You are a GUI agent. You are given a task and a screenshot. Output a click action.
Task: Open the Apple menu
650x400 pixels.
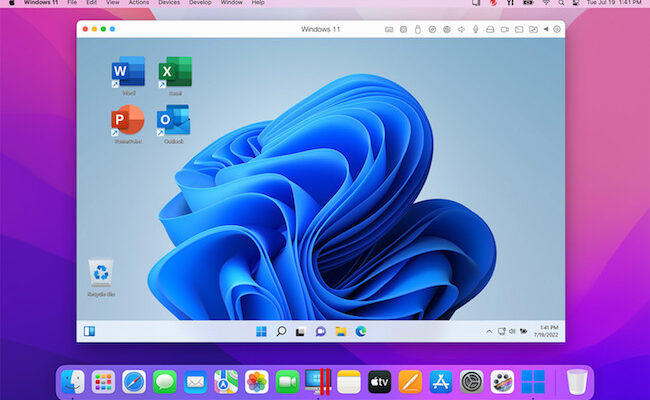point(12,2)
